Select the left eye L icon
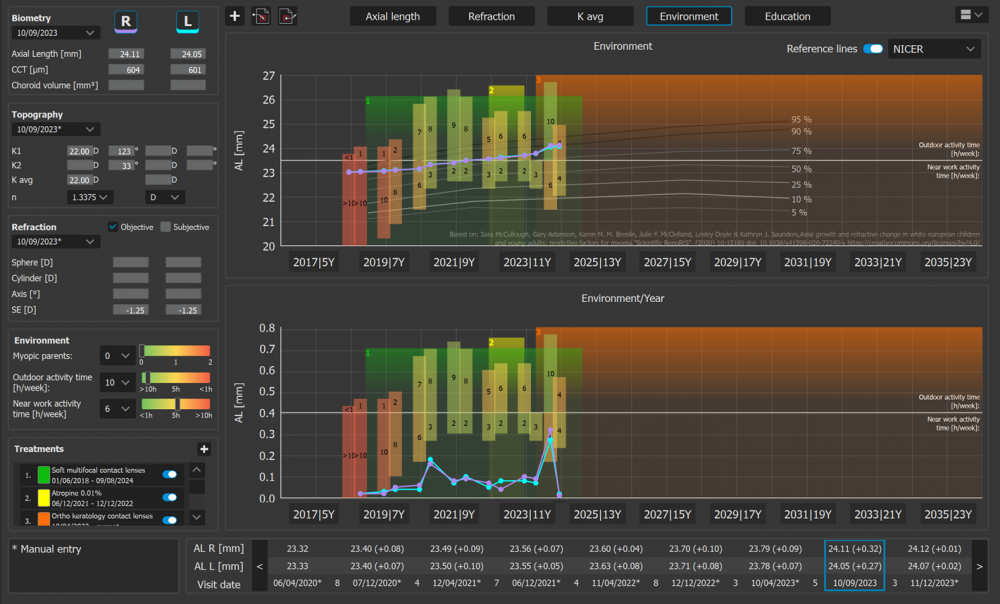Screen dimensions: 1000x604 [x=188, y=22]
